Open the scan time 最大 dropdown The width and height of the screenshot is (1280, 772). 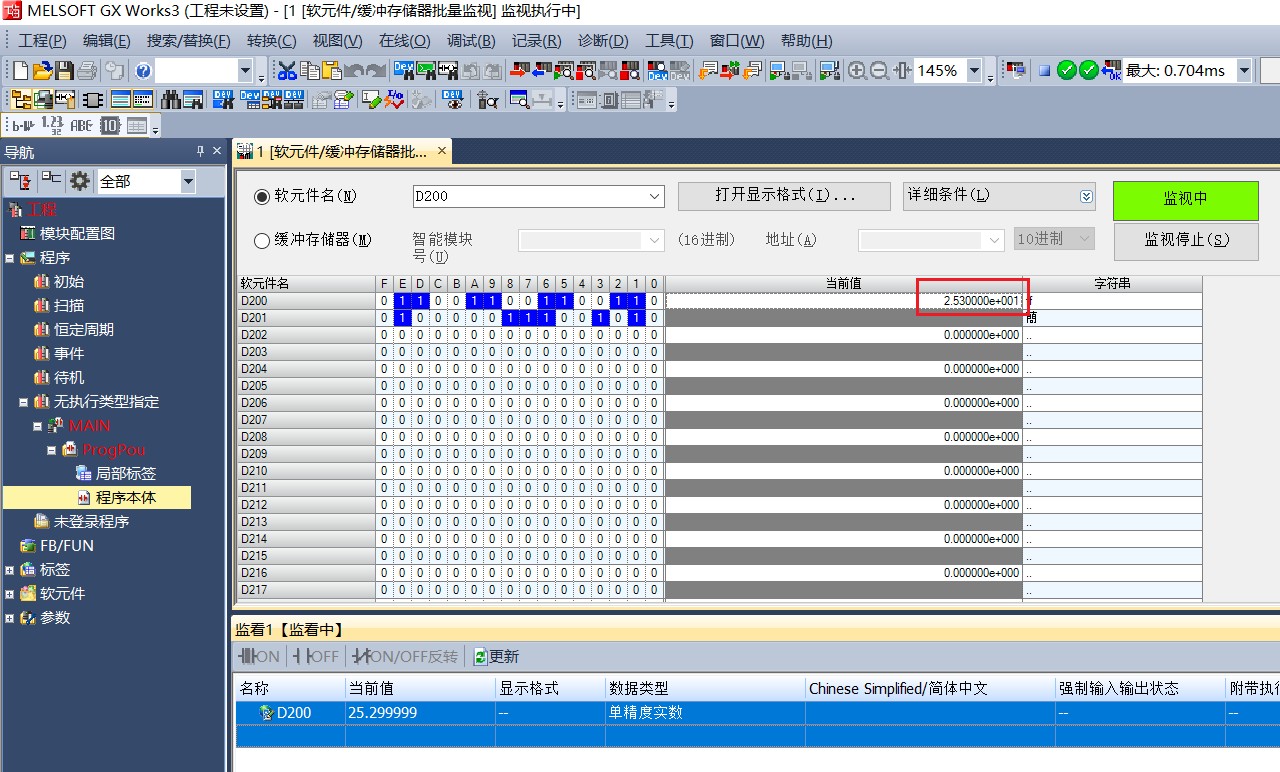click(1244, 71)
